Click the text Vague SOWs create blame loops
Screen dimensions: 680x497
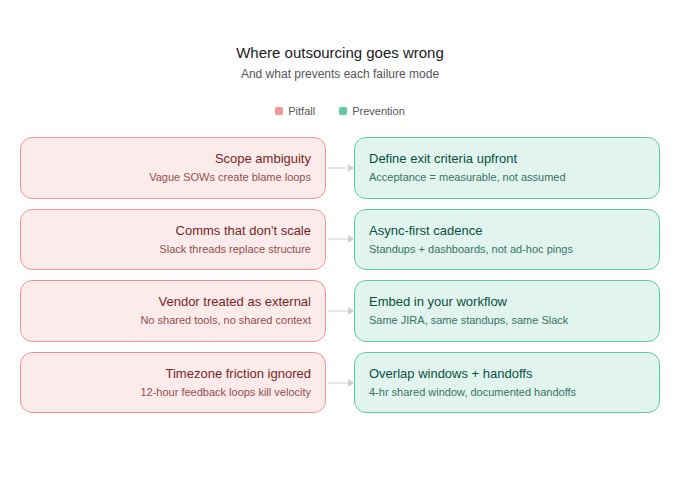230,177
